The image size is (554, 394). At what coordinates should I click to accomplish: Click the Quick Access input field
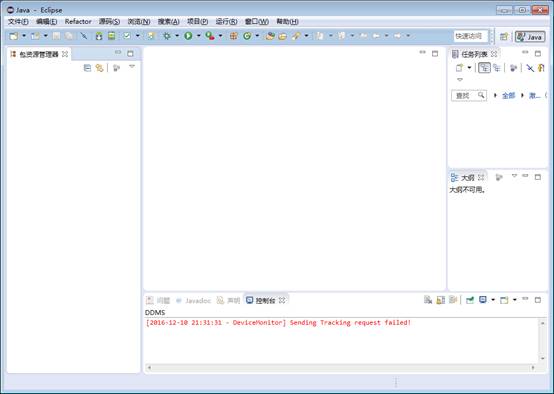(x=471, y=36)
